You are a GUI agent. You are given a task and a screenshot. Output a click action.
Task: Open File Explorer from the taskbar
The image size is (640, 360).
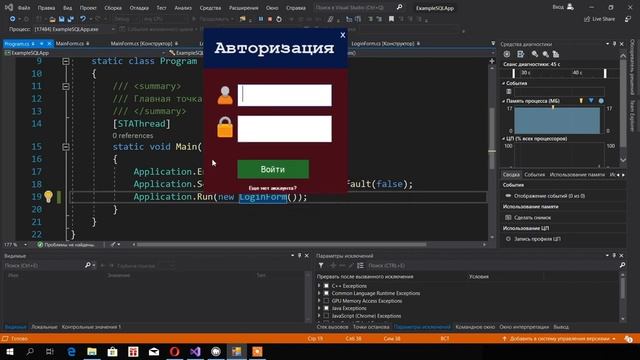[92, 351]
